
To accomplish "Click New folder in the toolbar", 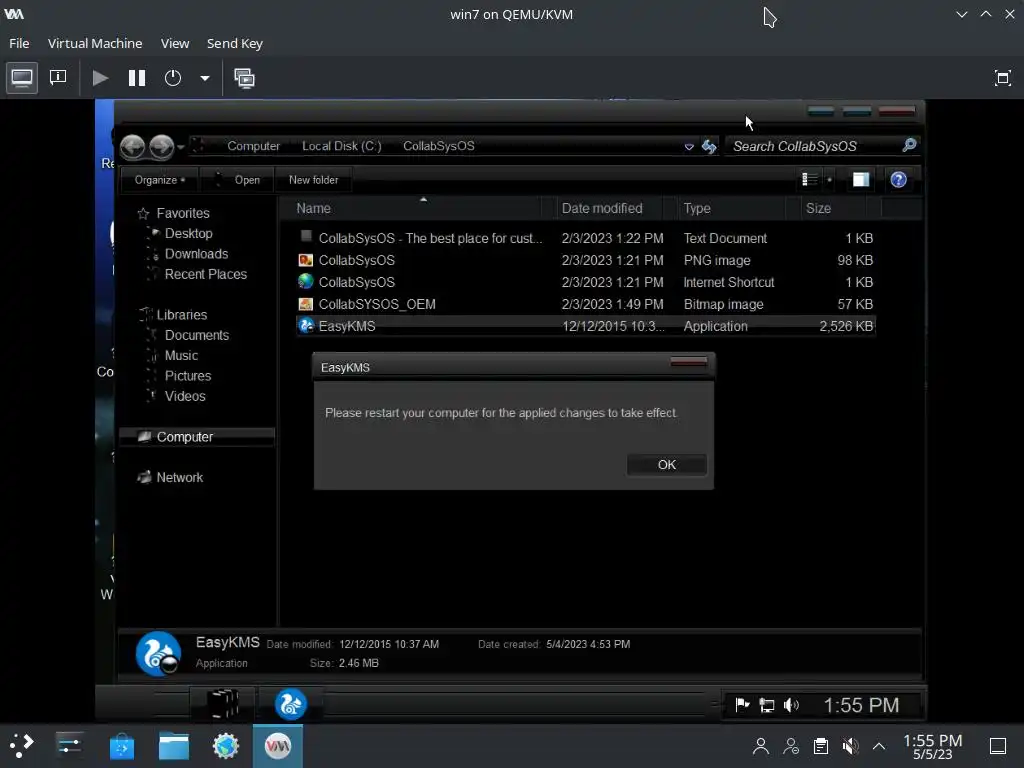I will pos(313,180).
